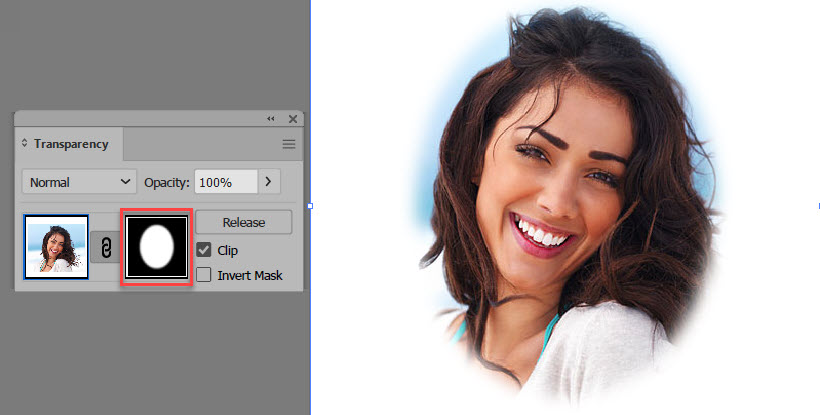Select the opacity mask thumbnail

pyautogui.click(x=157, y=247)
